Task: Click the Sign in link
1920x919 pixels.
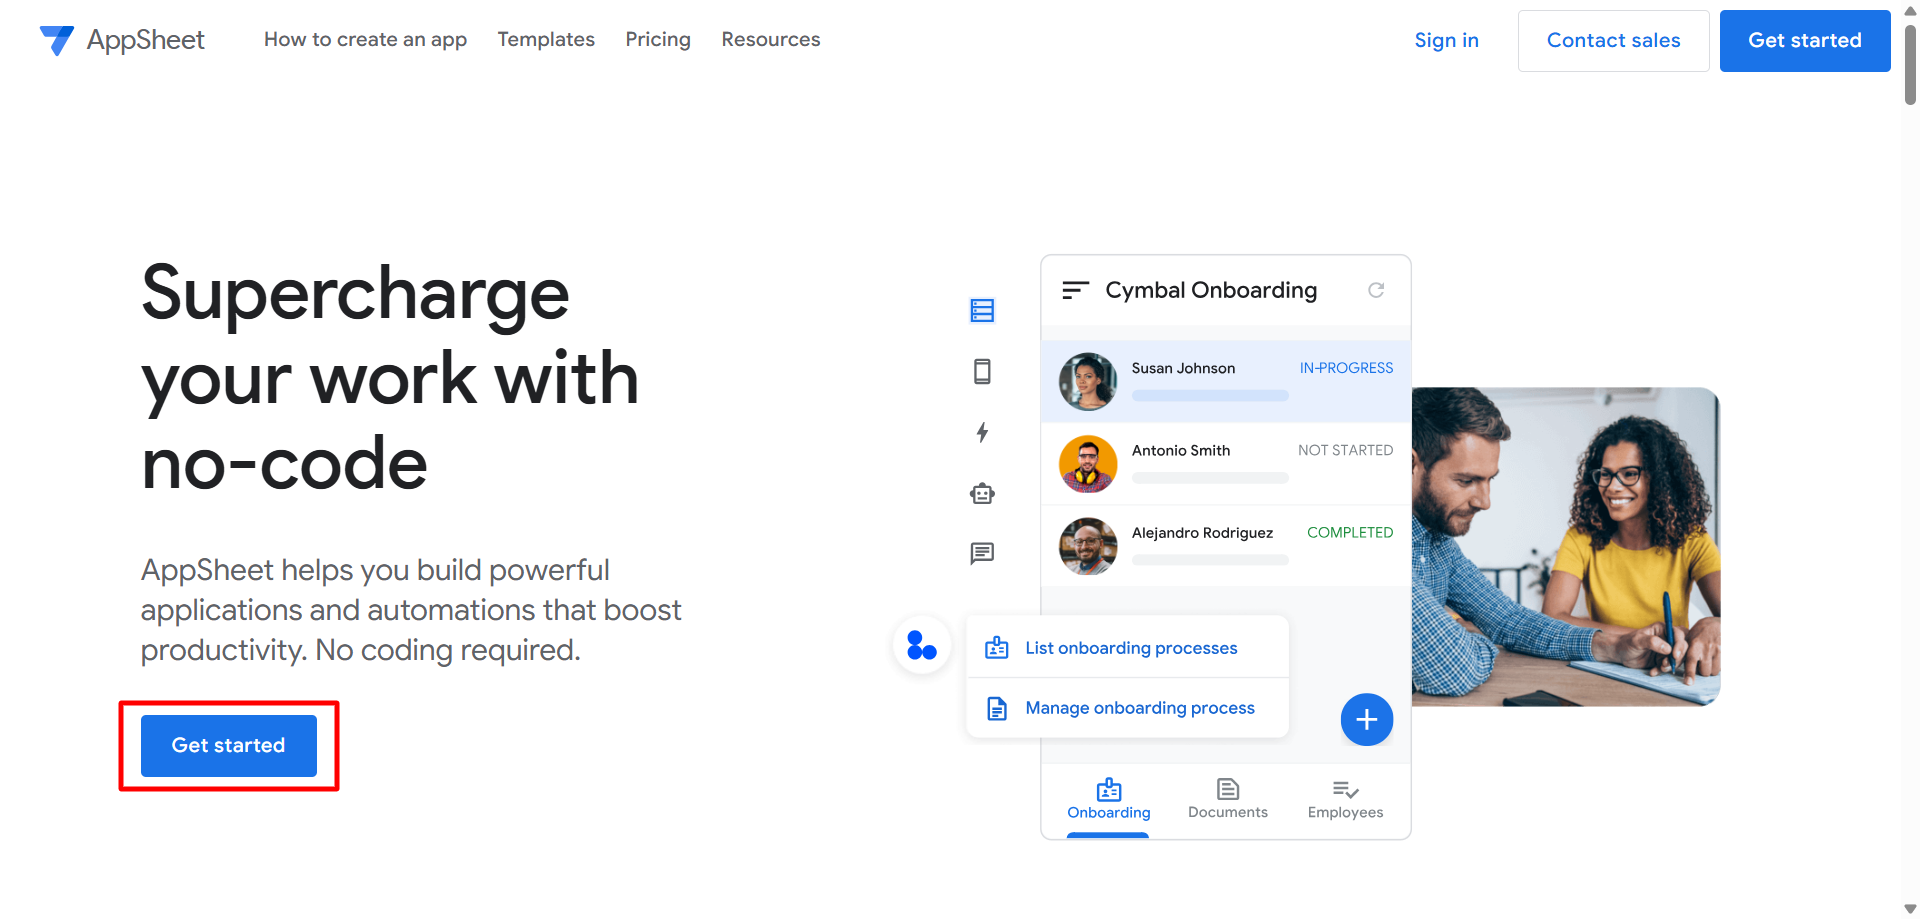Action: 1446,40
